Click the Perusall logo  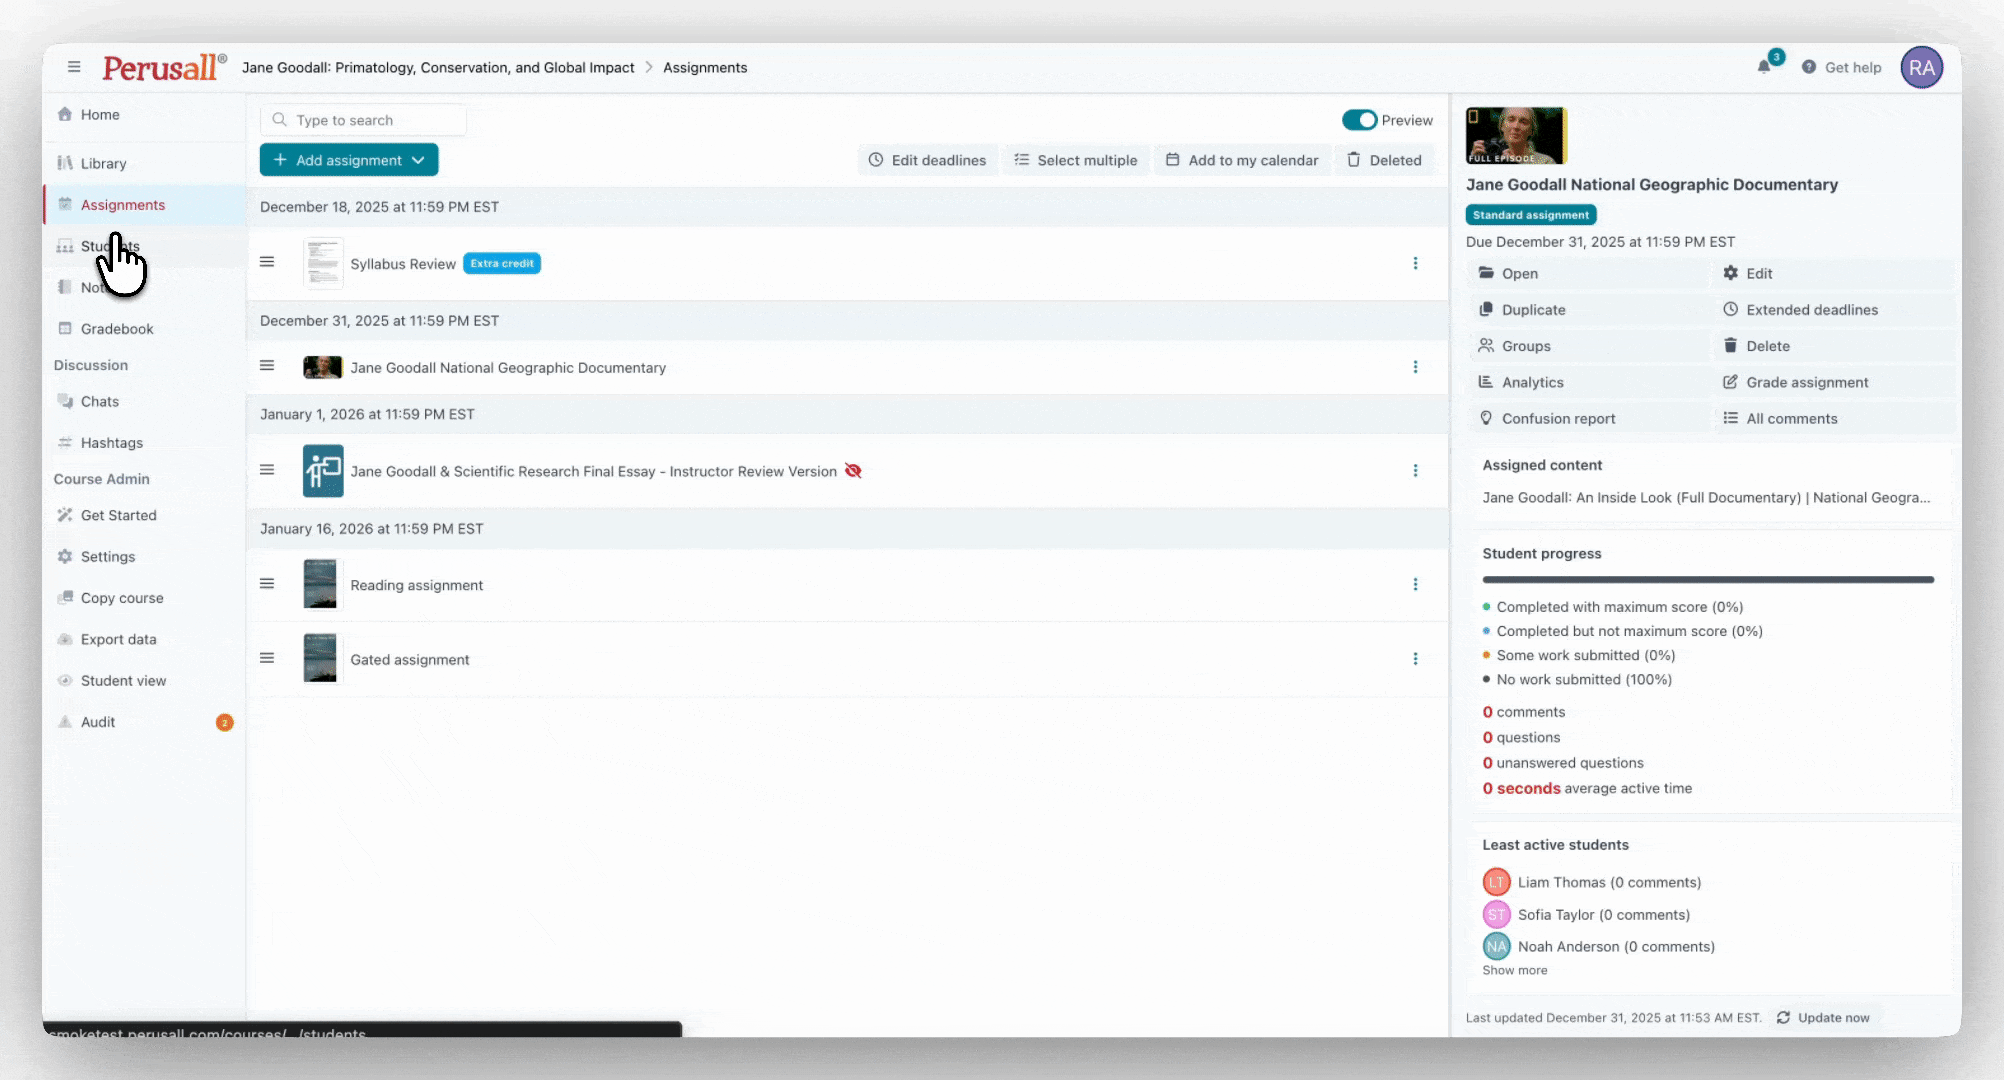click(164, 67)
